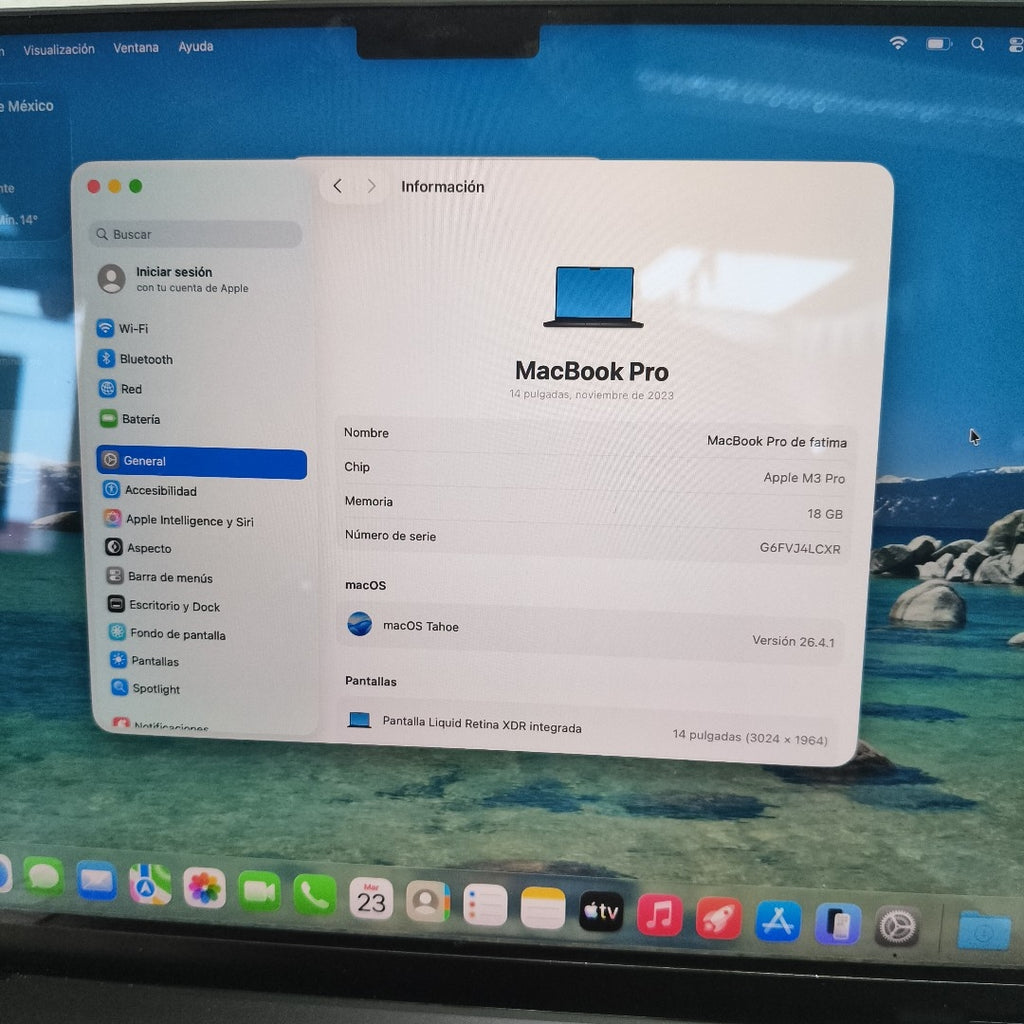1024x1024 pixels.
Task: Close the settings window with red button
Action: click(93, 187)
